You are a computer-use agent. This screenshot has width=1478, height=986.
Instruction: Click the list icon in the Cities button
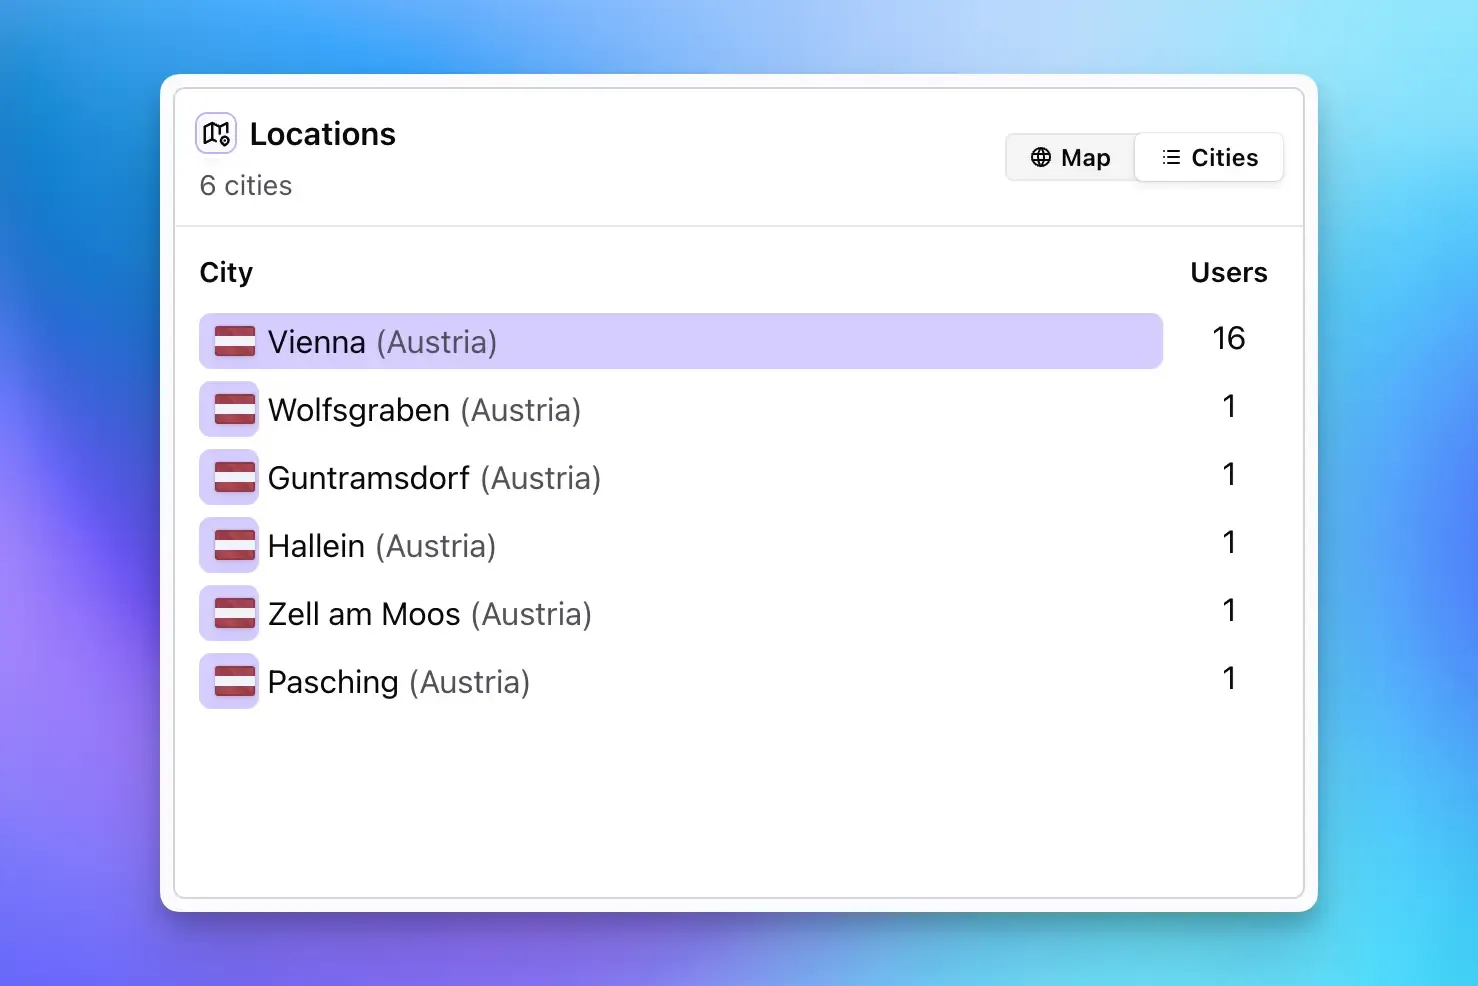tap(1171, 157)
